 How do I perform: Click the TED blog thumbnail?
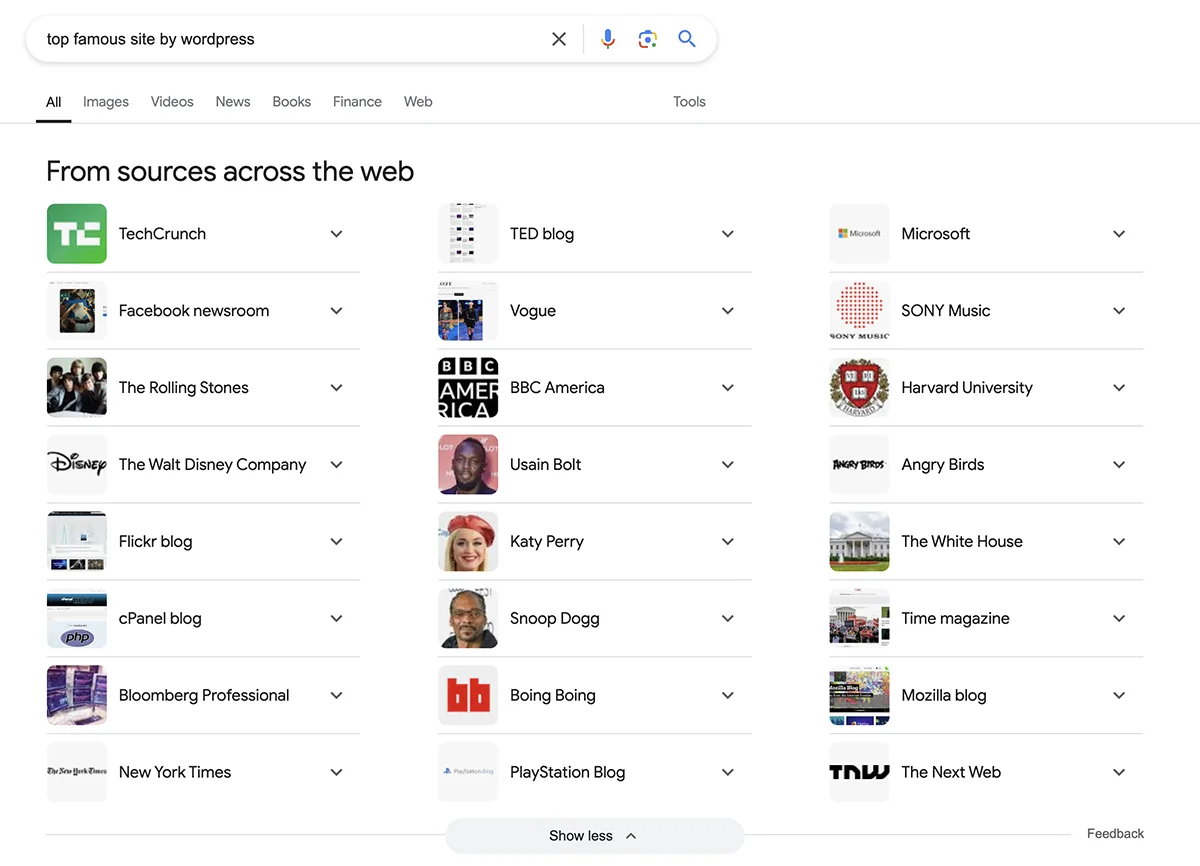[468, 234]
